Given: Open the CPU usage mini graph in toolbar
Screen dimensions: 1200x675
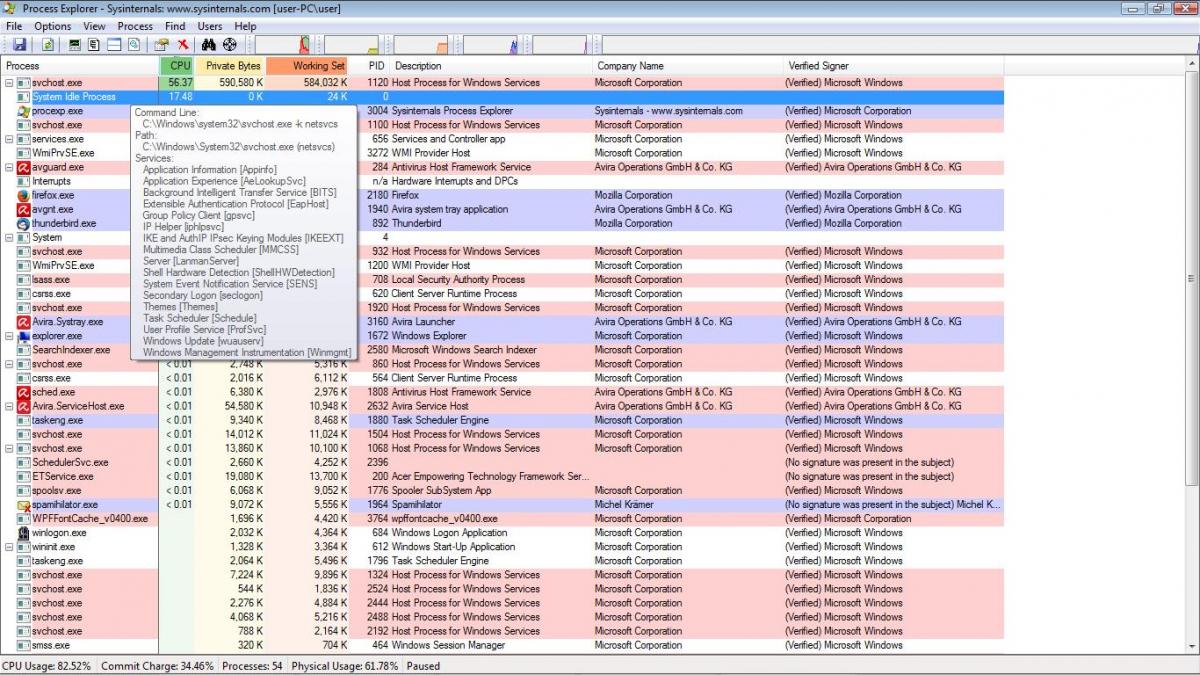Looking at the screenshot, I should pos(283,45).
